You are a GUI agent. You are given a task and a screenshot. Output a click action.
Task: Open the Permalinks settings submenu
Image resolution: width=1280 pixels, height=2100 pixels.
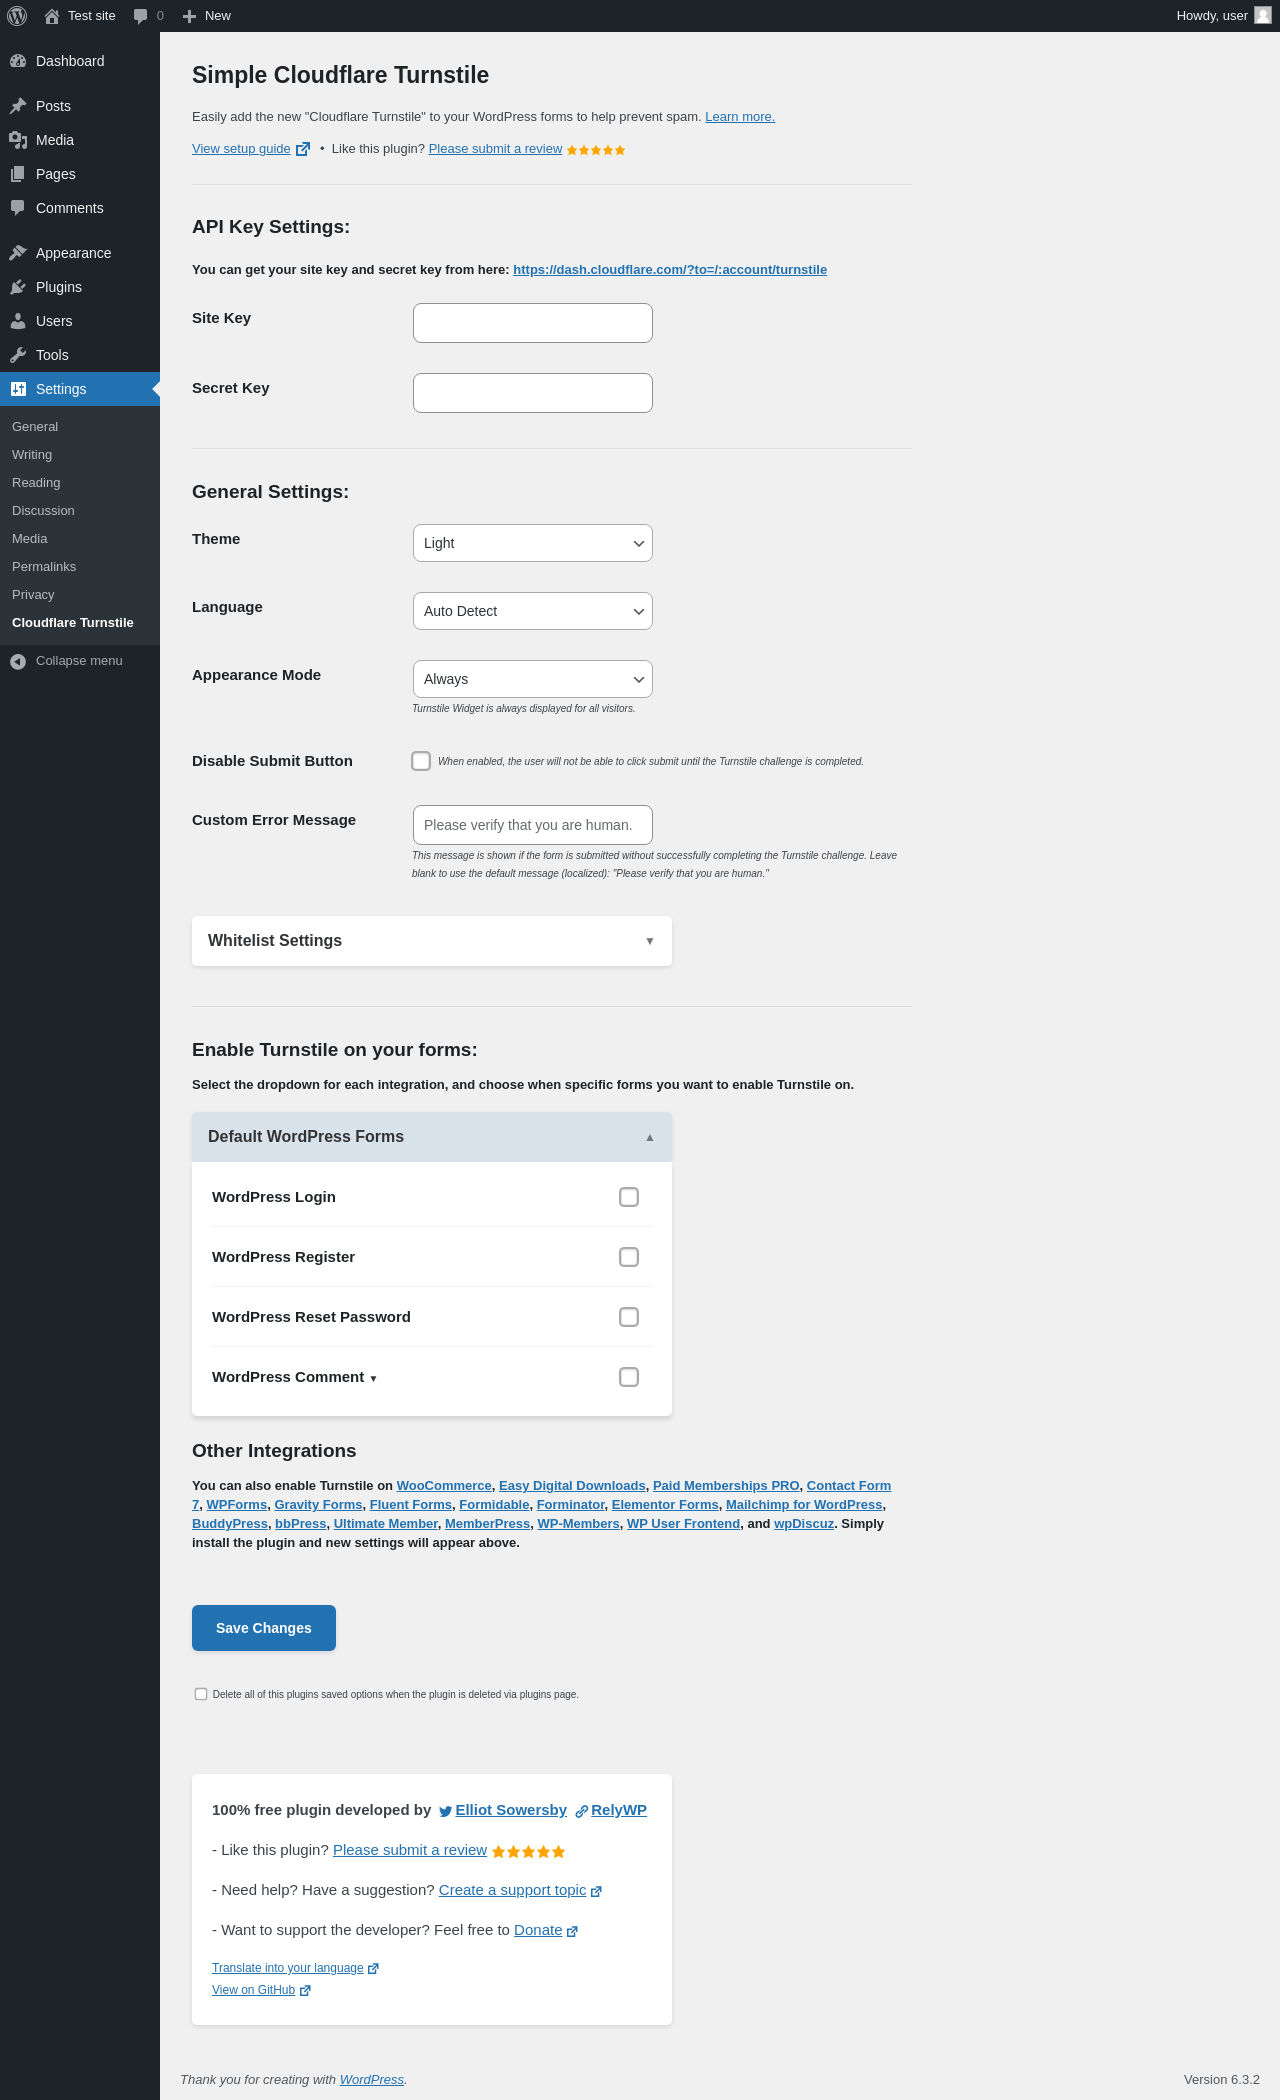click(x=44, y=567)
